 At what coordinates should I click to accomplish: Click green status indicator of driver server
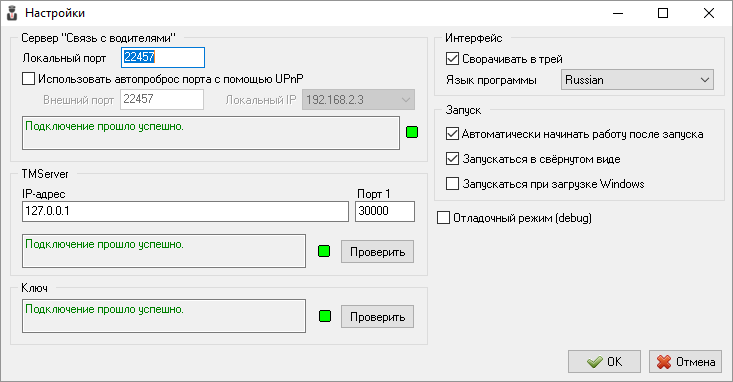(412, 132)
